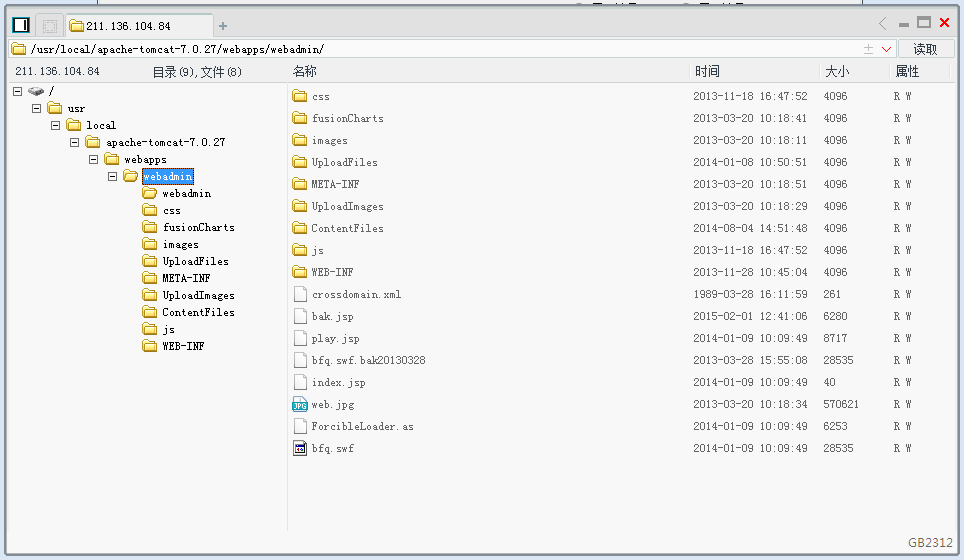964x560 pixels.
Task: Sort by 属性 column header
Action: click(x=907, y=71)
